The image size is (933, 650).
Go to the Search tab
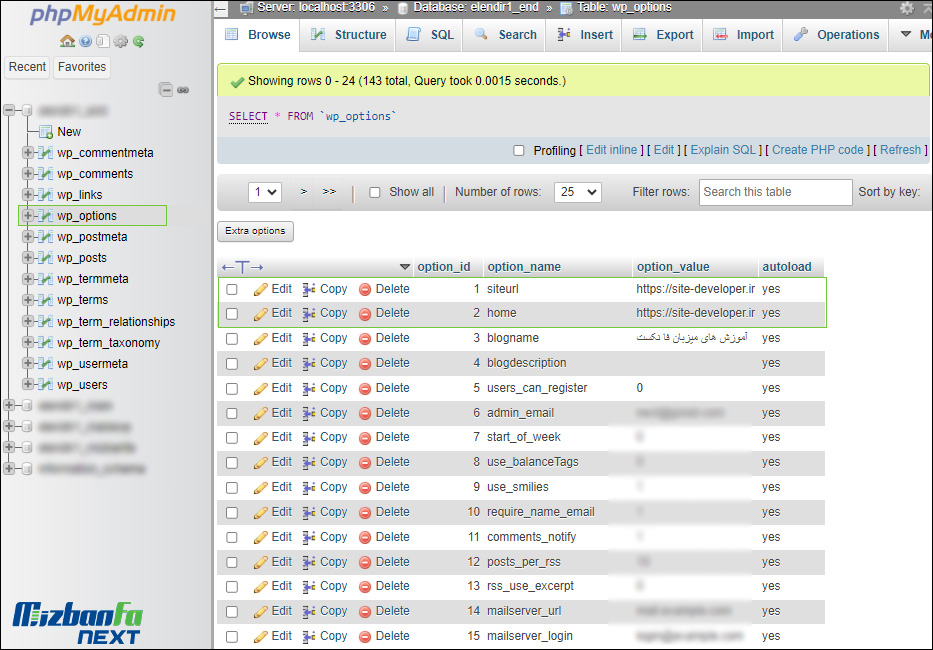504,35
